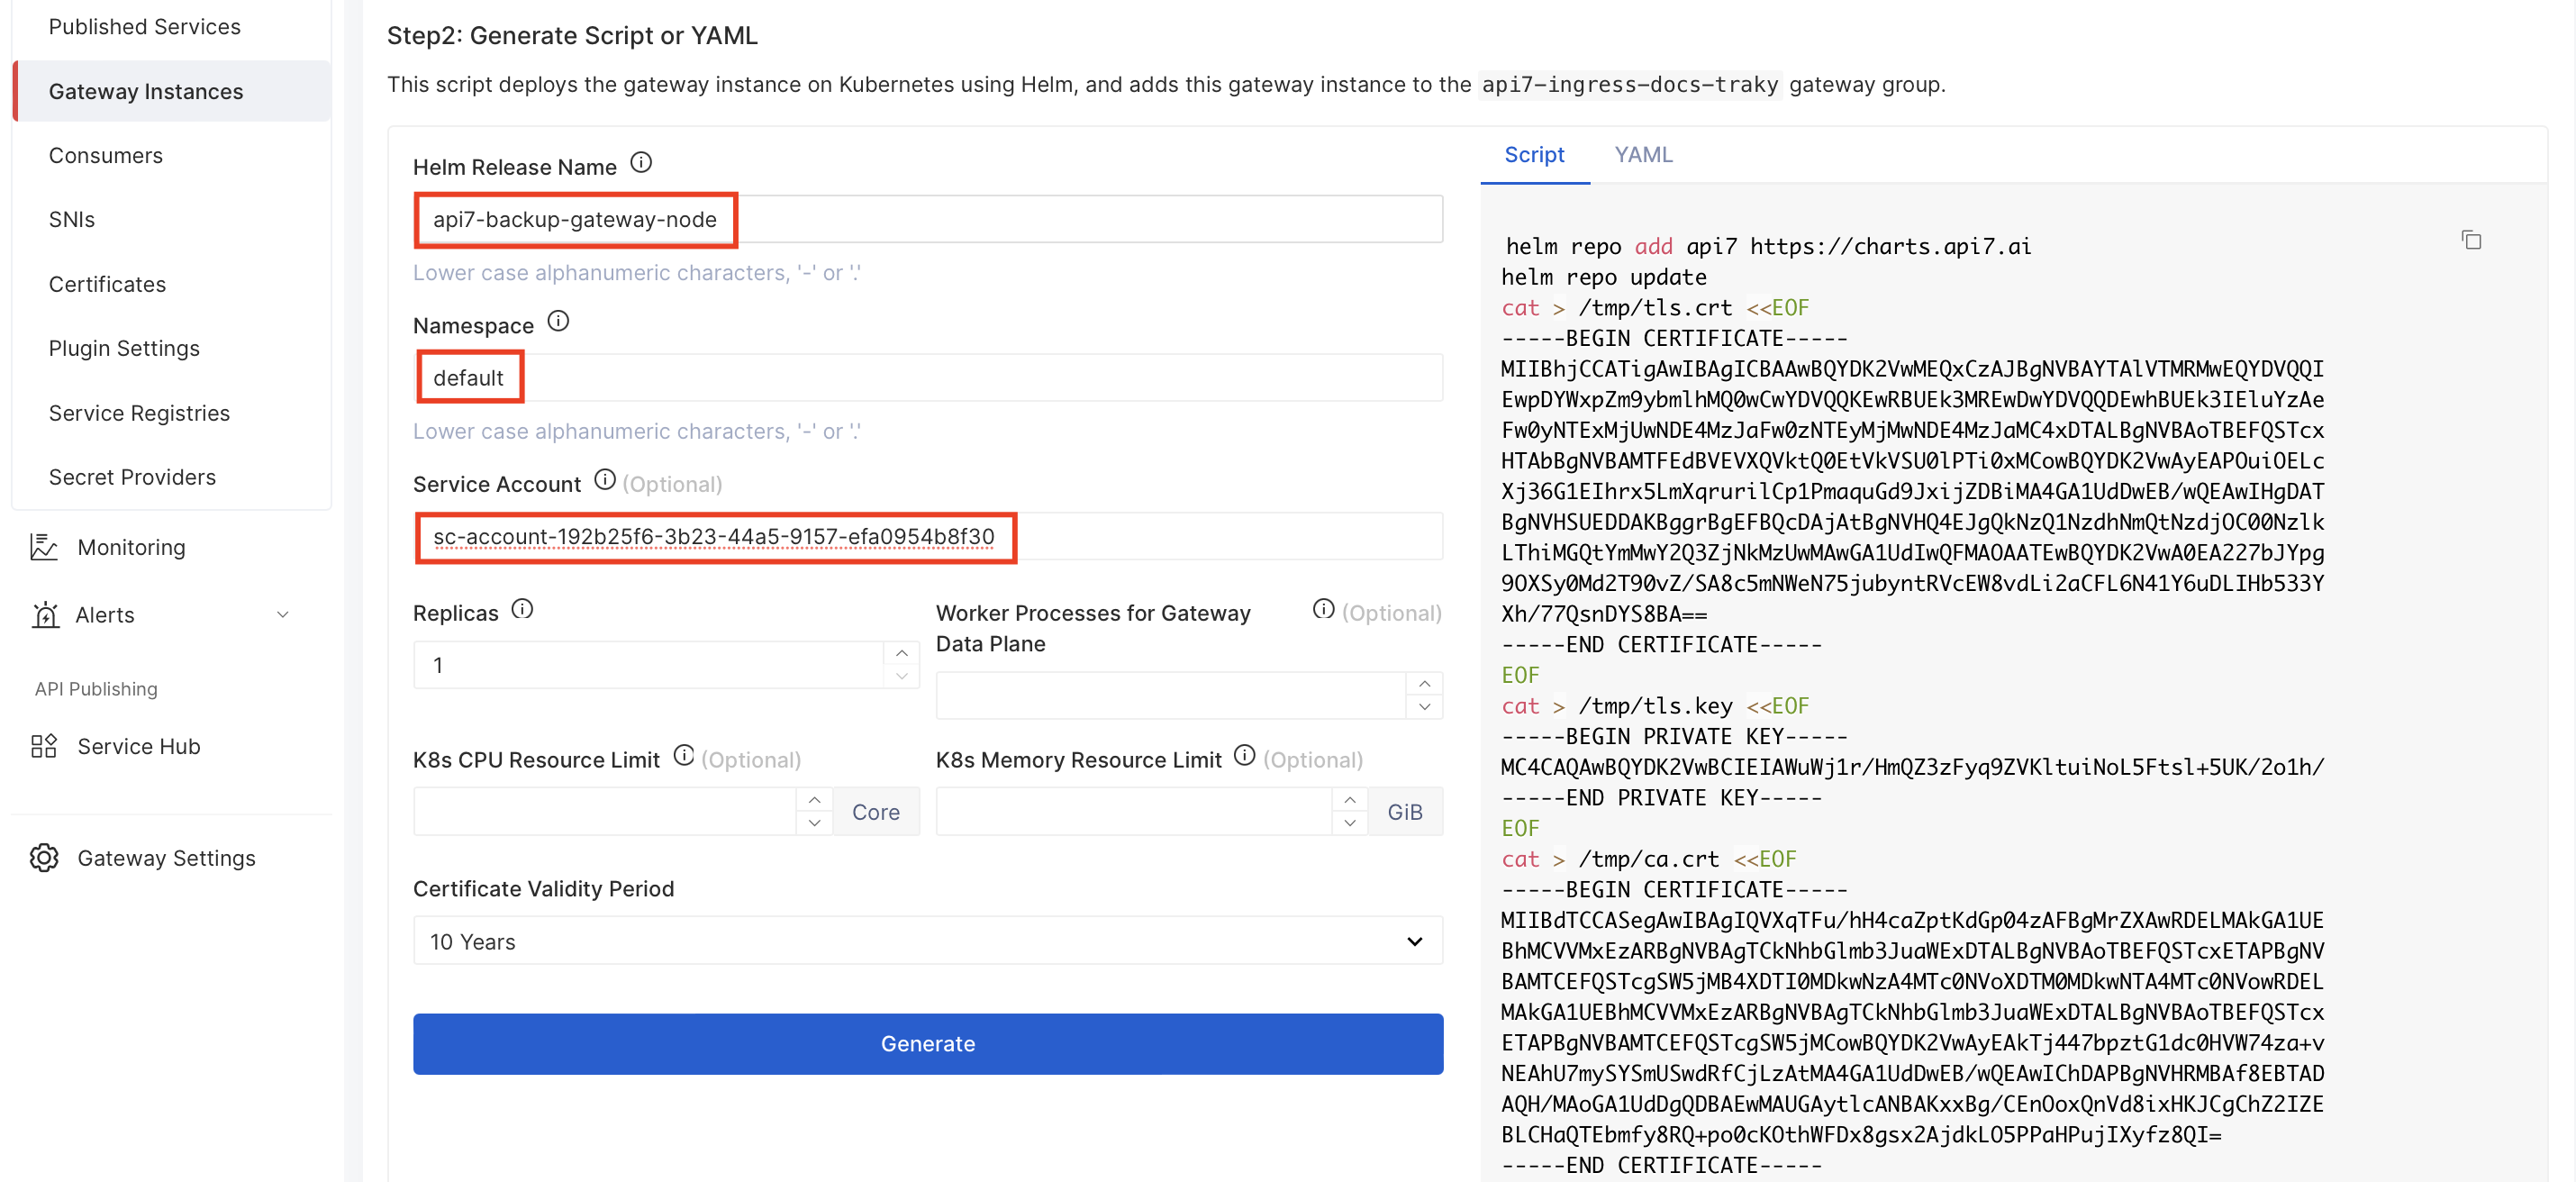This screenshot has height=1182, width=2576.
Task: Switch to the YAML tab
Action: coord(1642,155)
